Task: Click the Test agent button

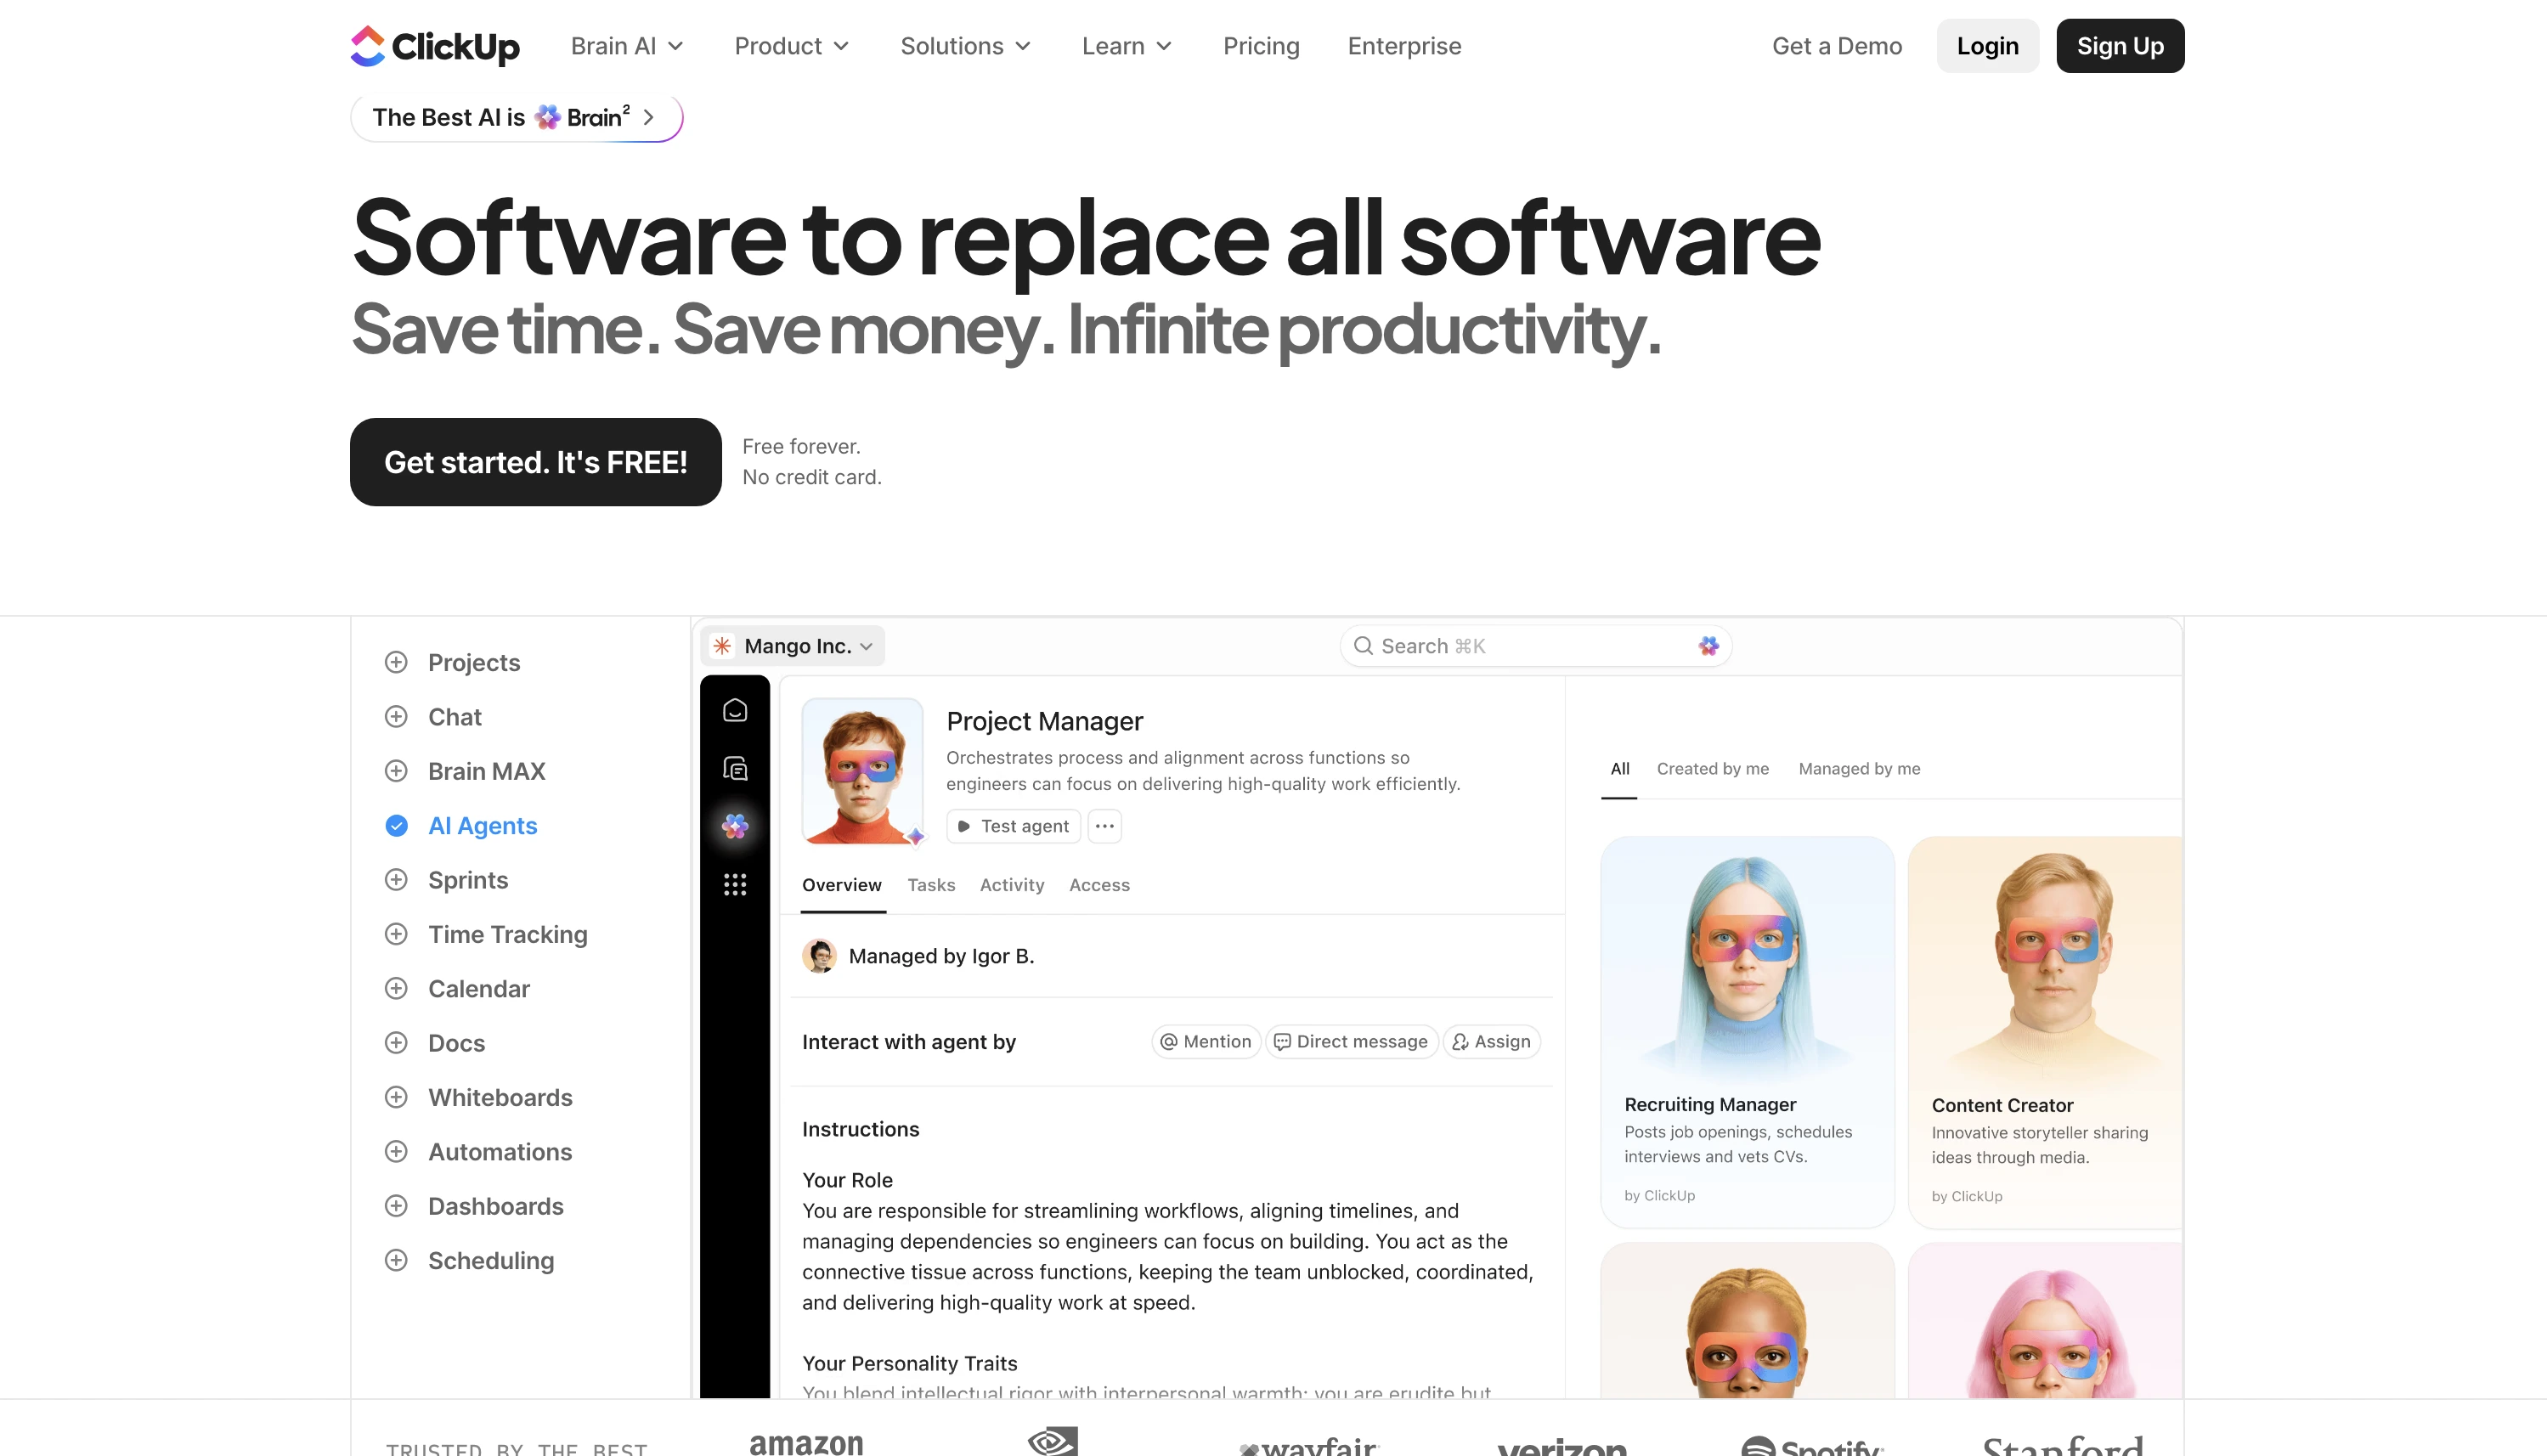Action: pos(1013,826)
